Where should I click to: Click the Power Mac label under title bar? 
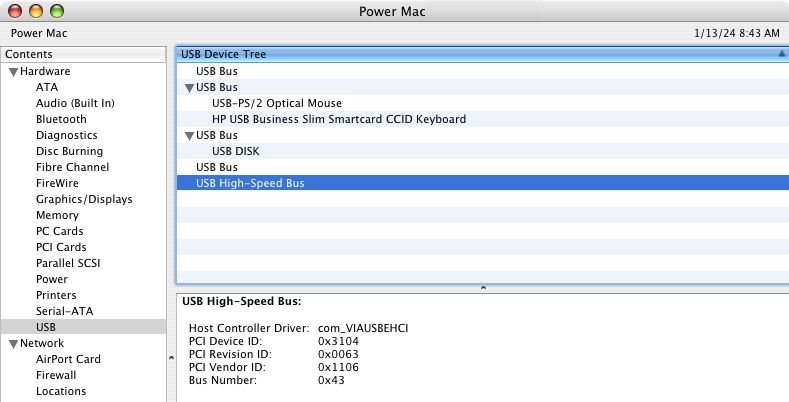point(39,33)
